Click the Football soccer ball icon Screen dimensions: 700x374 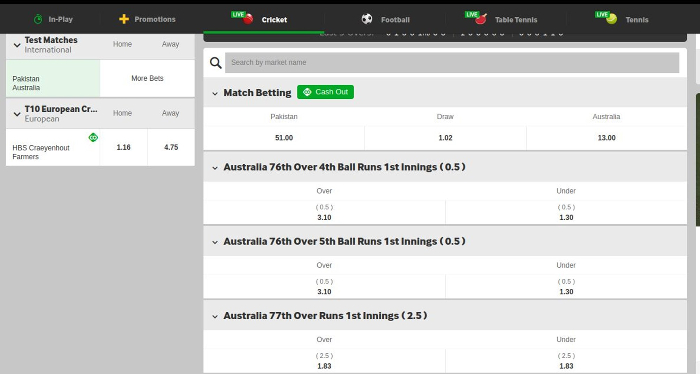click(x=367, y=19)
